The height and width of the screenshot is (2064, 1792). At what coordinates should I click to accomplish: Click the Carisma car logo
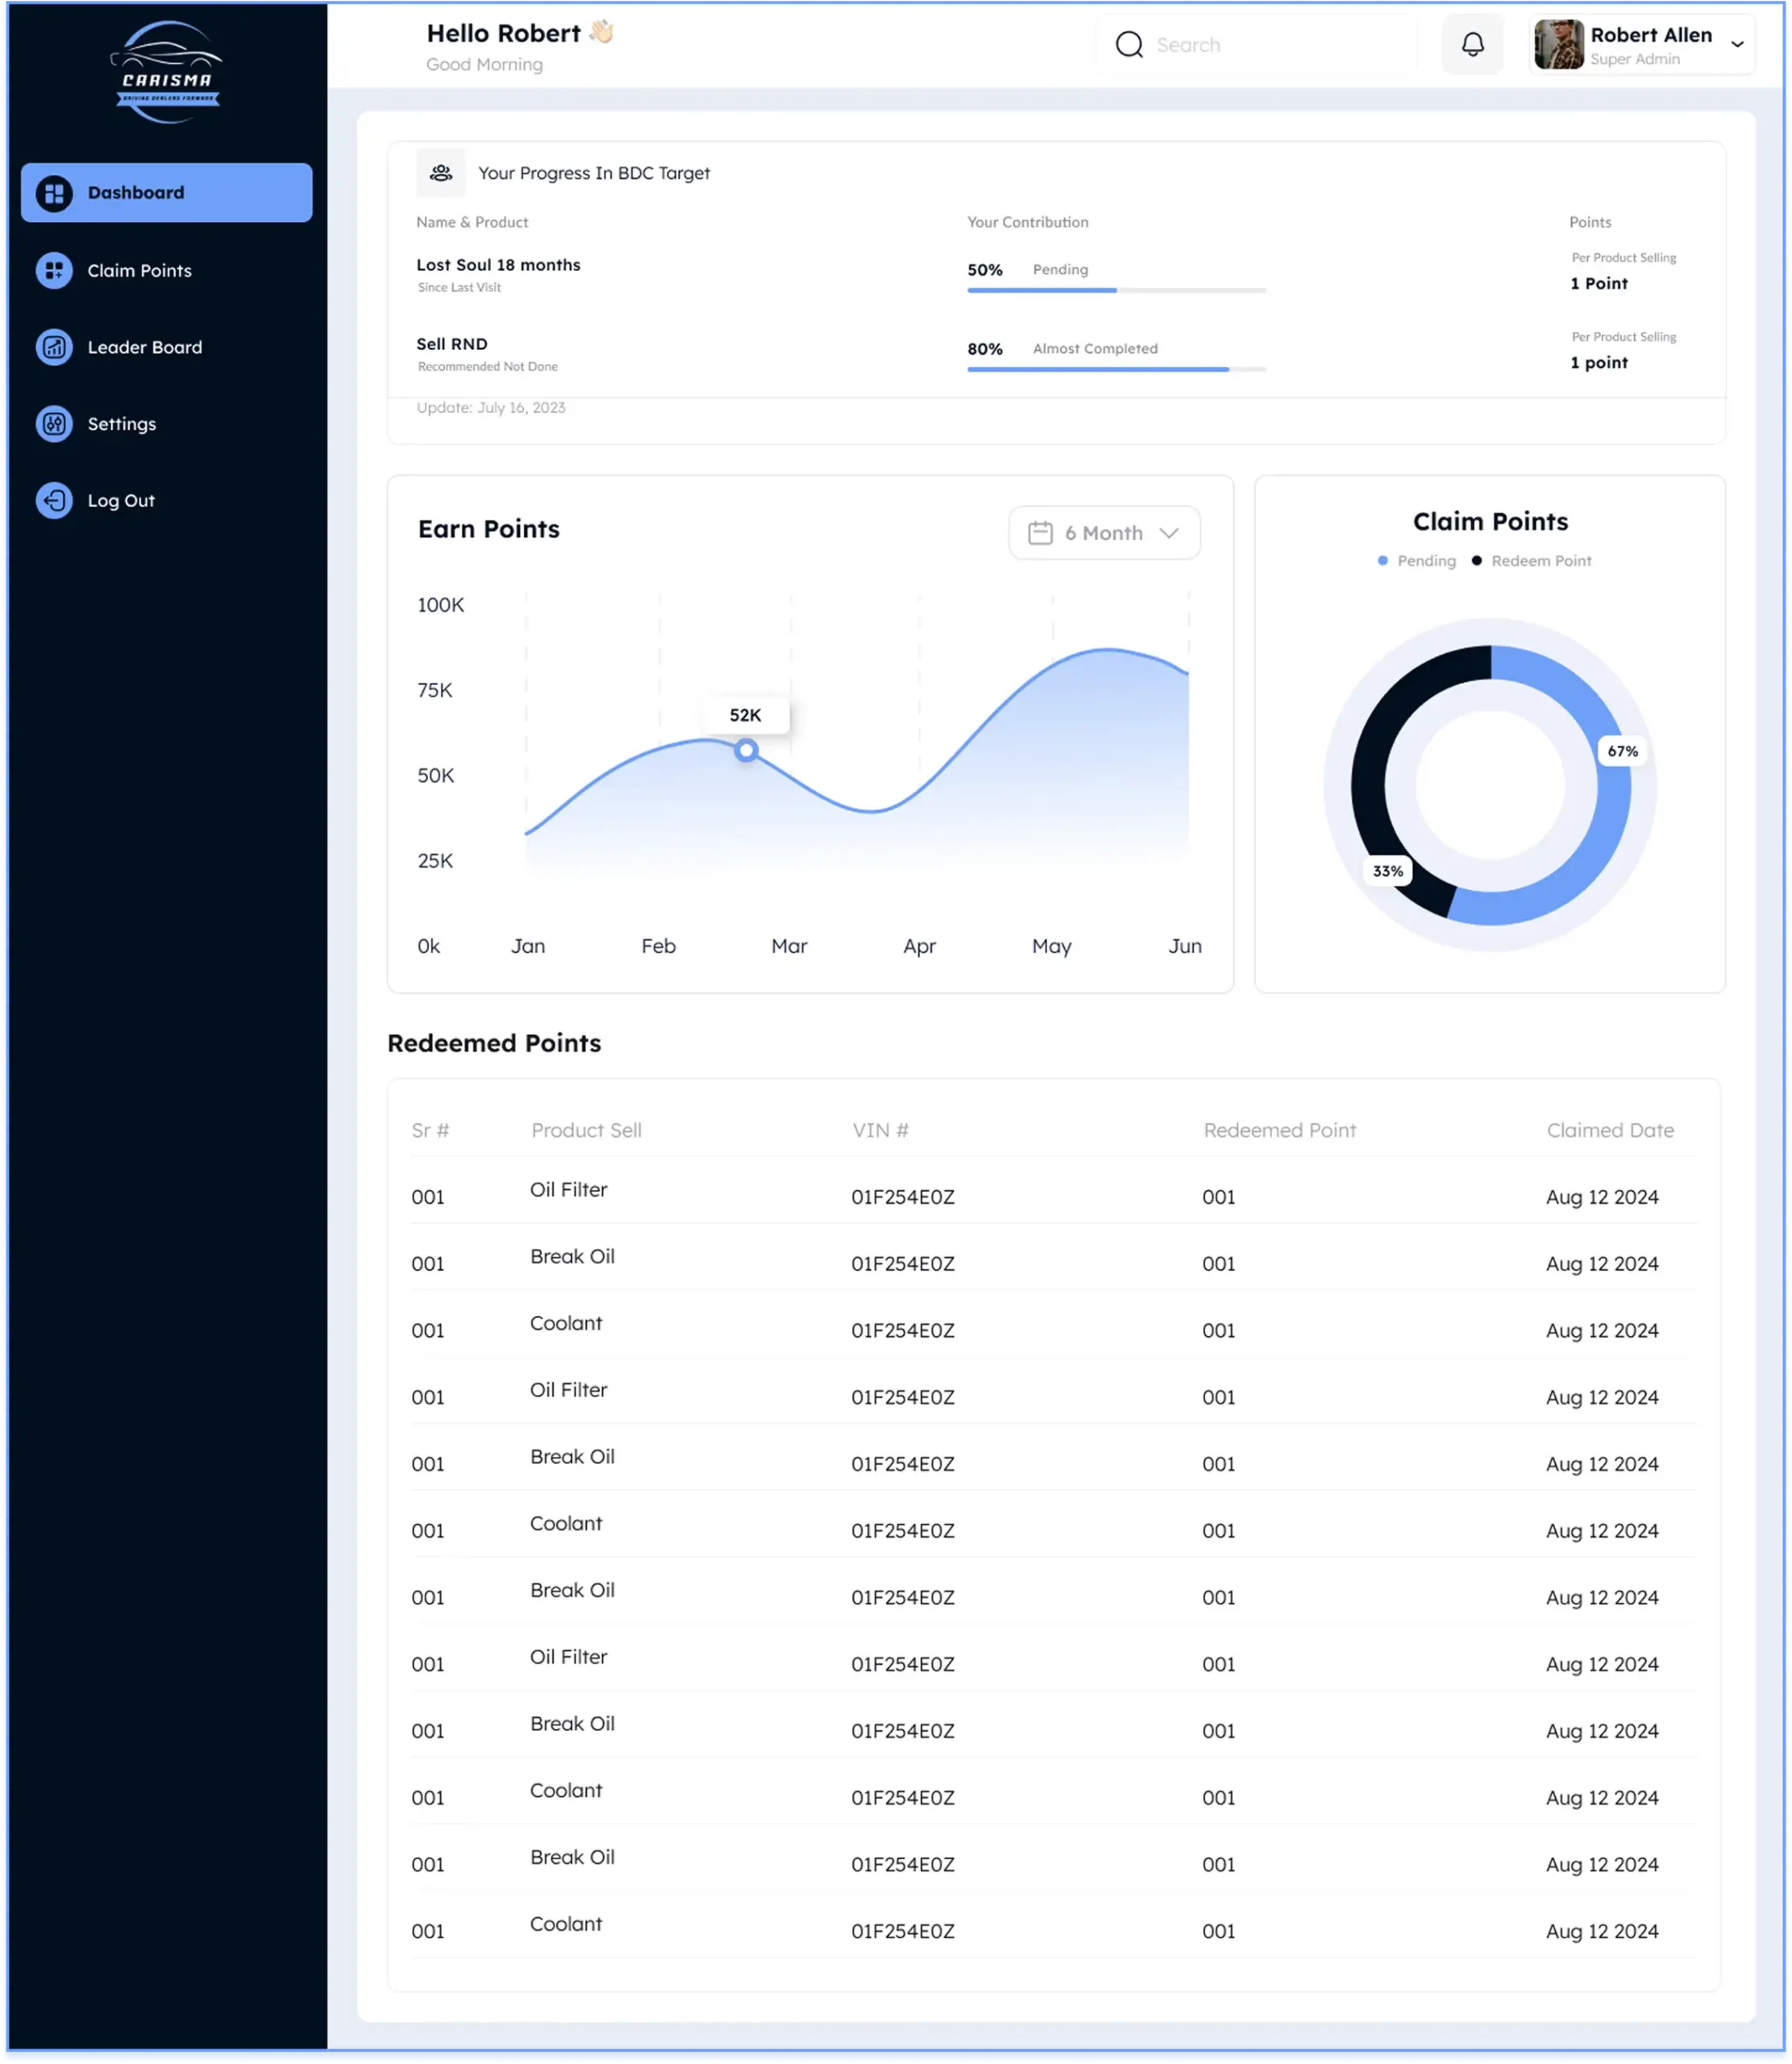[x=166, y=72]
